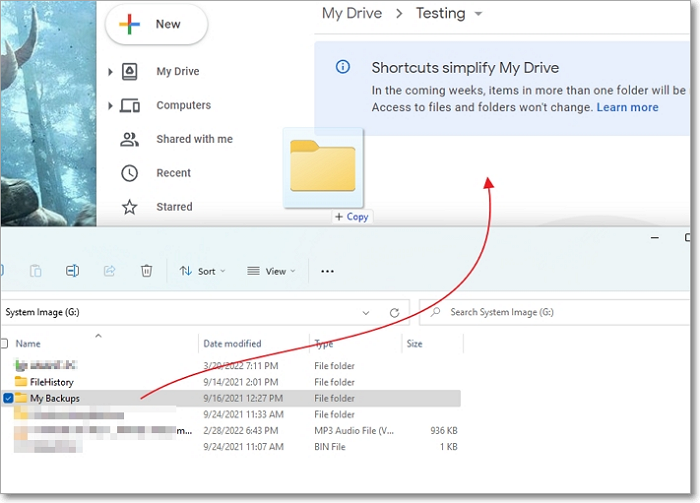
Task: Open the Testing folder dropdown
Action: pos(478,14)
